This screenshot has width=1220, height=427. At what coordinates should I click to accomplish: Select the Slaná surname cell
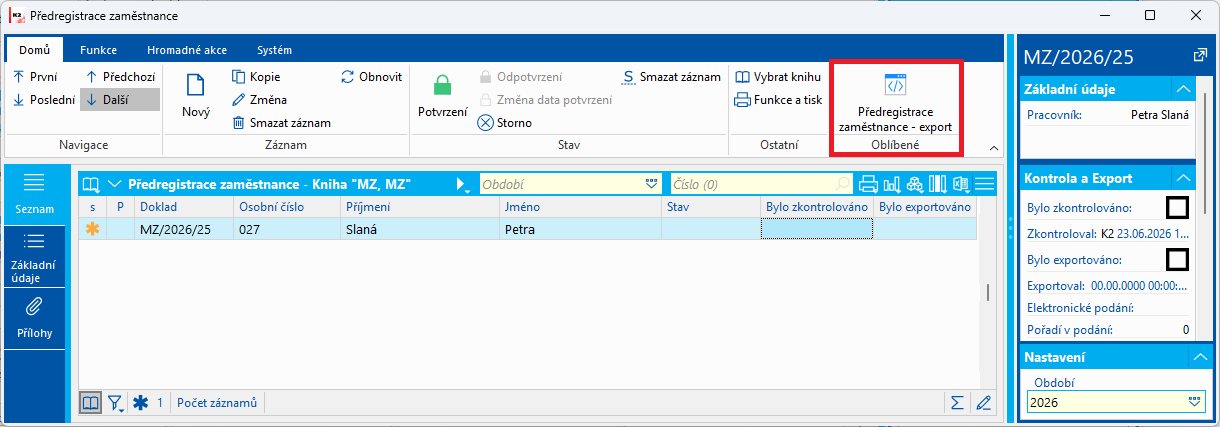pyautogui.click(x=420, y=229)
